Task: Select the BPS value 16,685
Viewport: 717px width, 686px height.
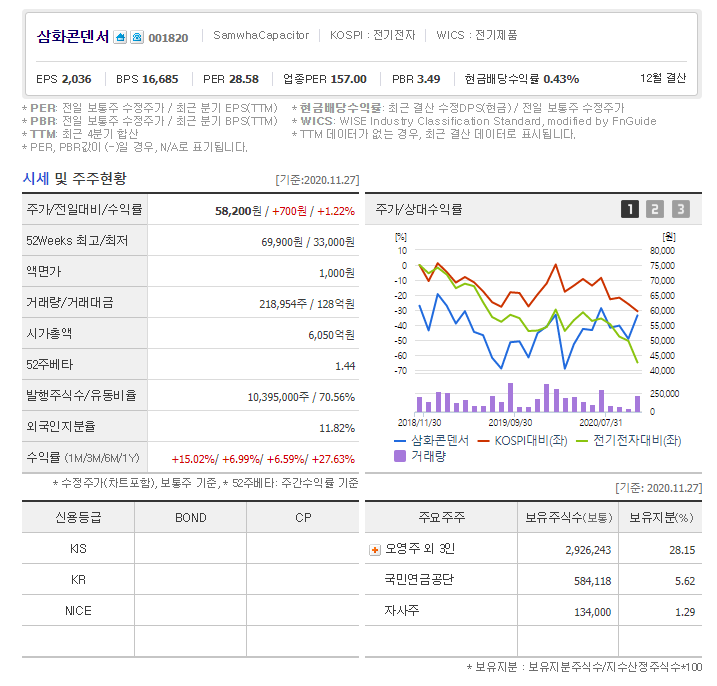Action: [160, 79]
